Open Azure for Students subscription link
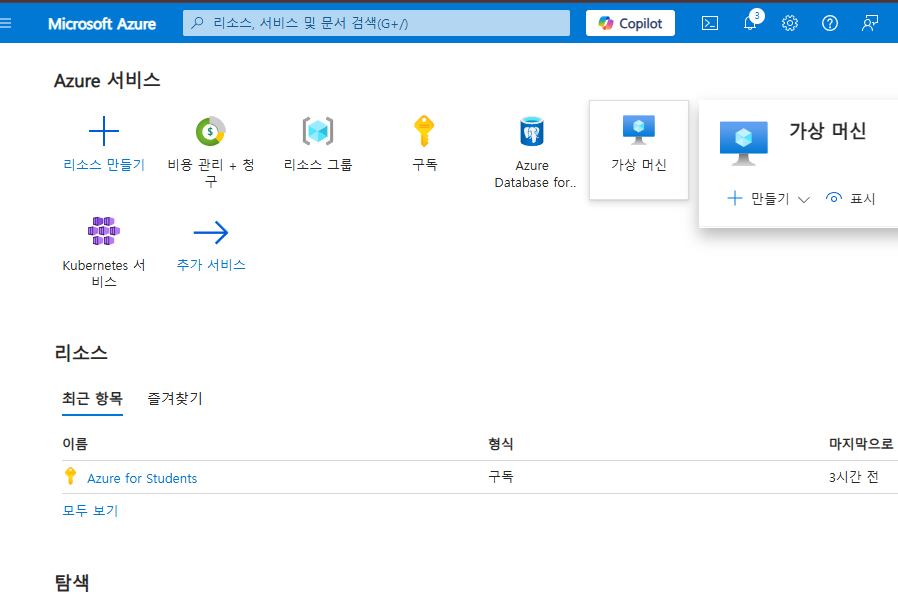The width and height of the screenshot is (898, 604). pyautogui.click(x=142, y=478)
